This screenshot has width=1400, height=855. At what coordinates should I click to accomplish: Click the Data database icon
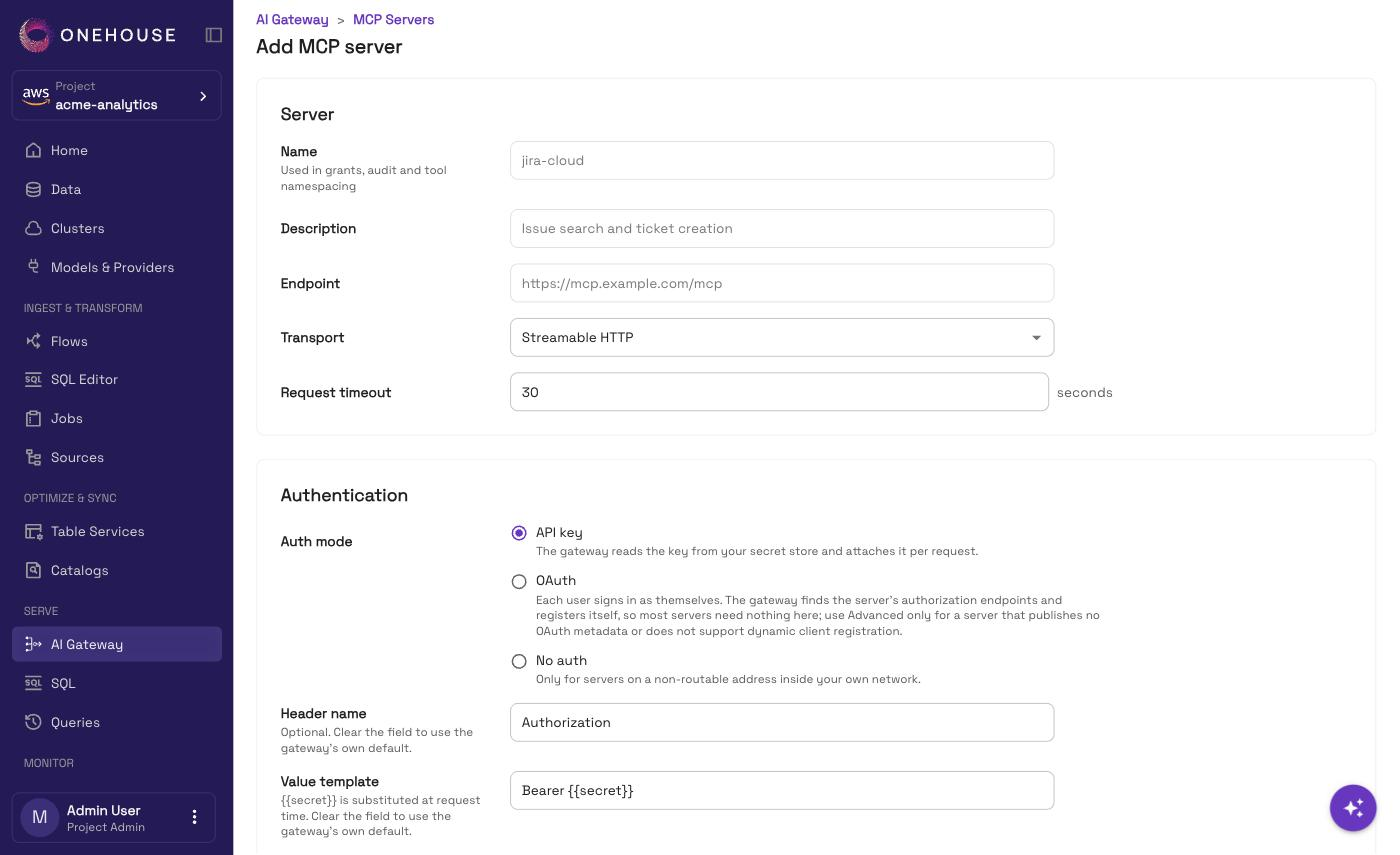(33, 189)
